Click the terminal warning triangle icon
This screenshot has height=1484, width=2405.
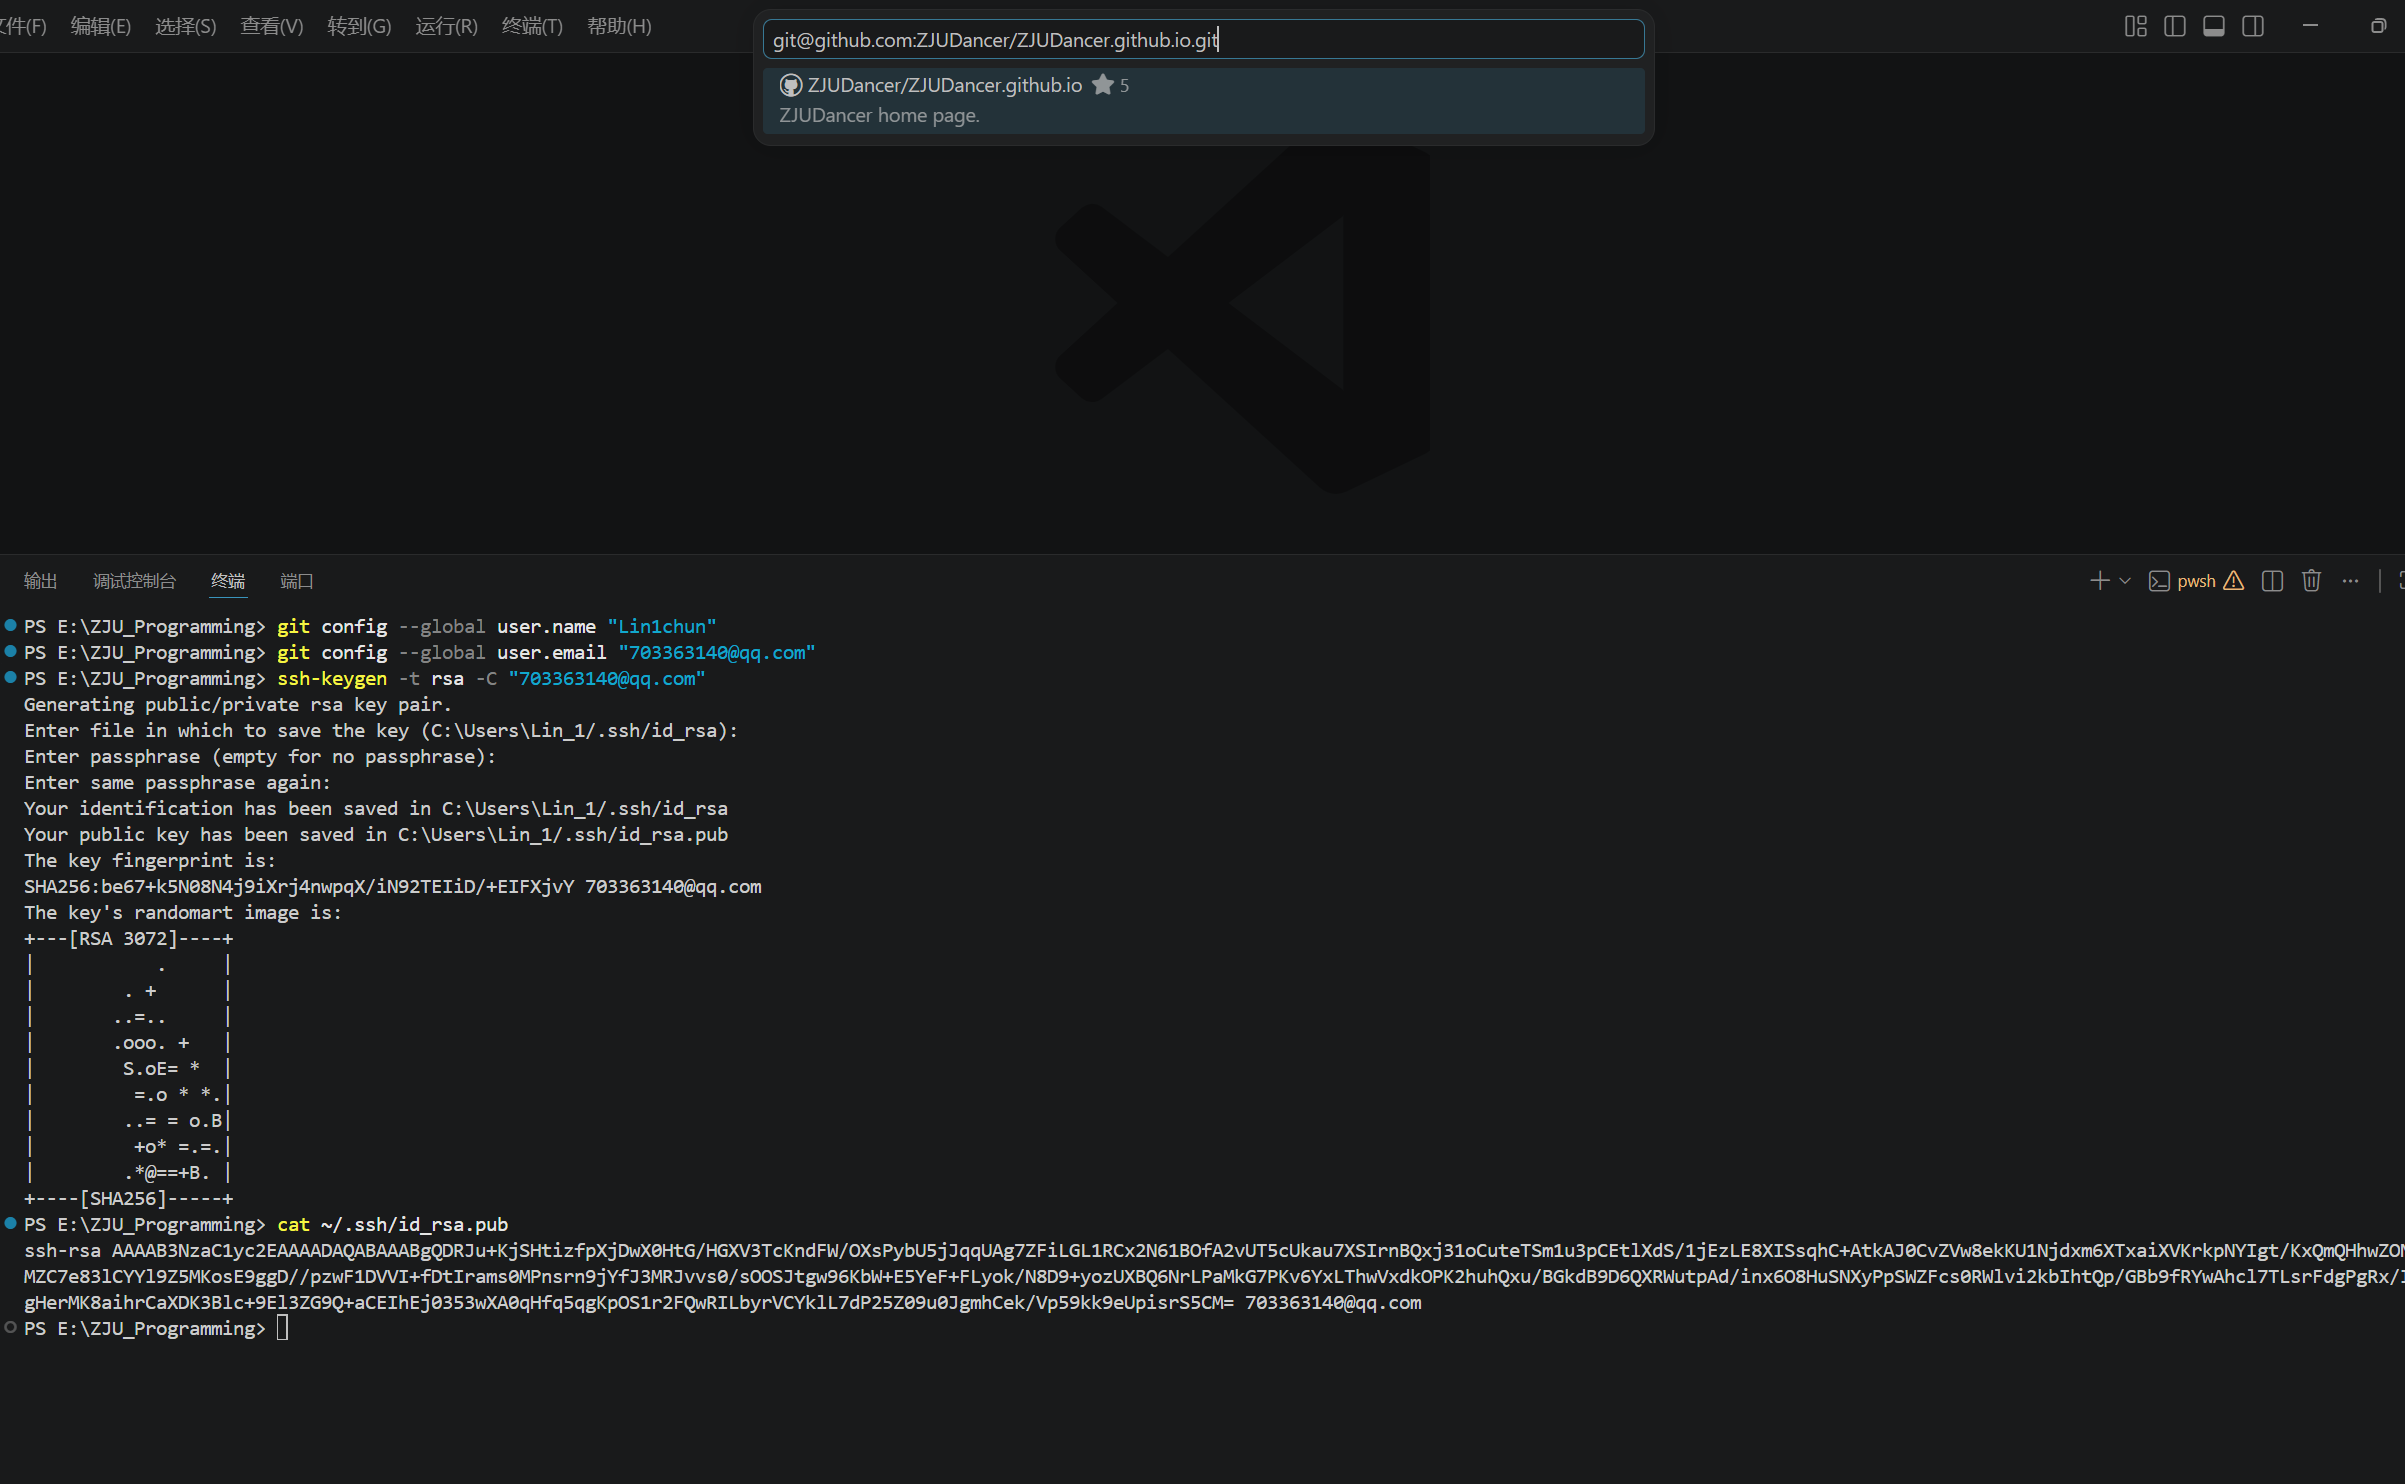tap(2233, 581)
